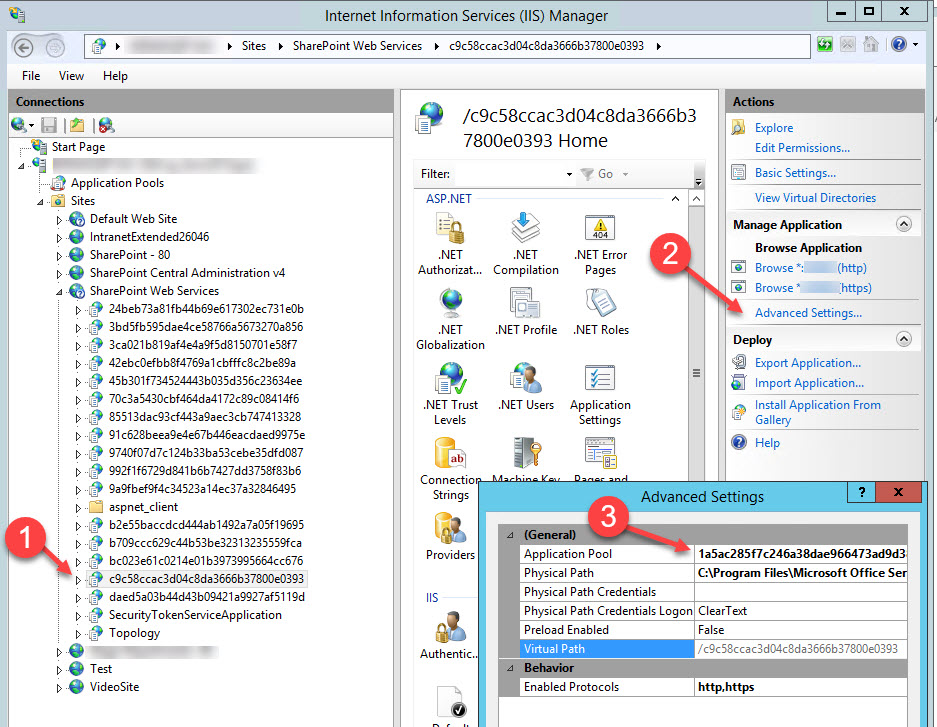The image size is (937, 727).
Task: Open the View menu
Action: click(x=70, y=75)
